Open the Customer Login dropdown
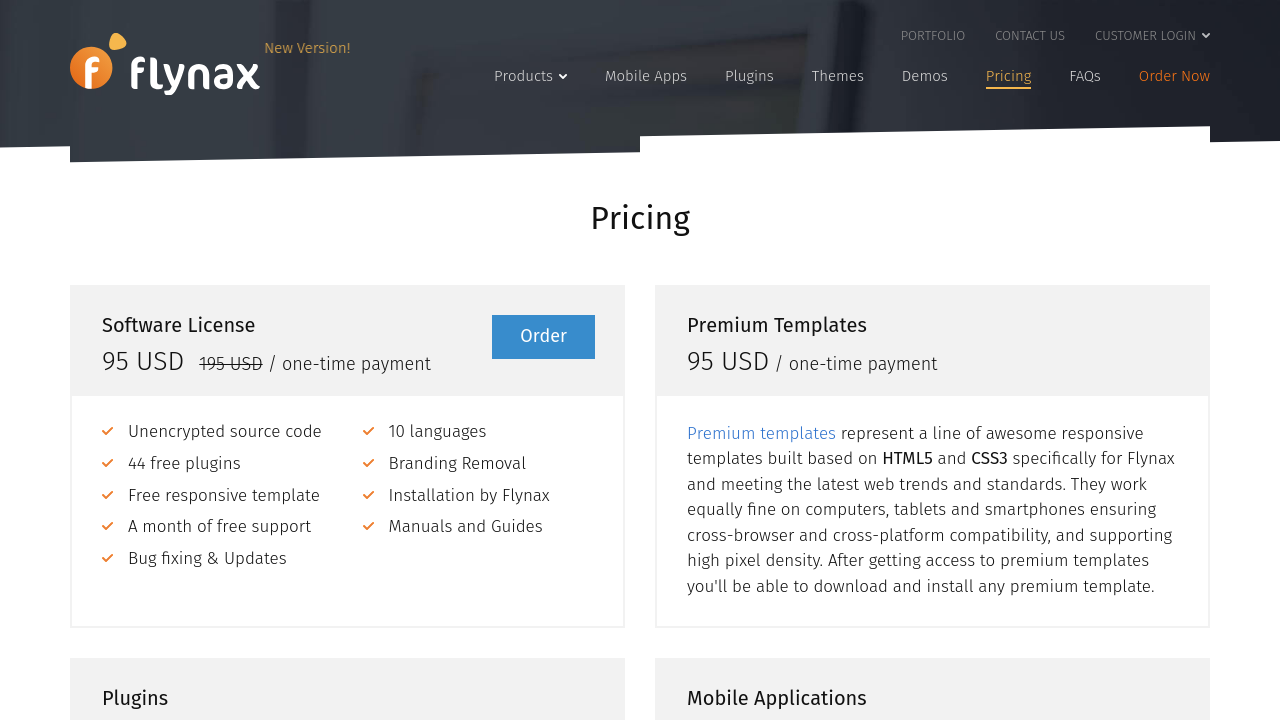This screenshot has width=1280, height=720. tap(1152, 36)
